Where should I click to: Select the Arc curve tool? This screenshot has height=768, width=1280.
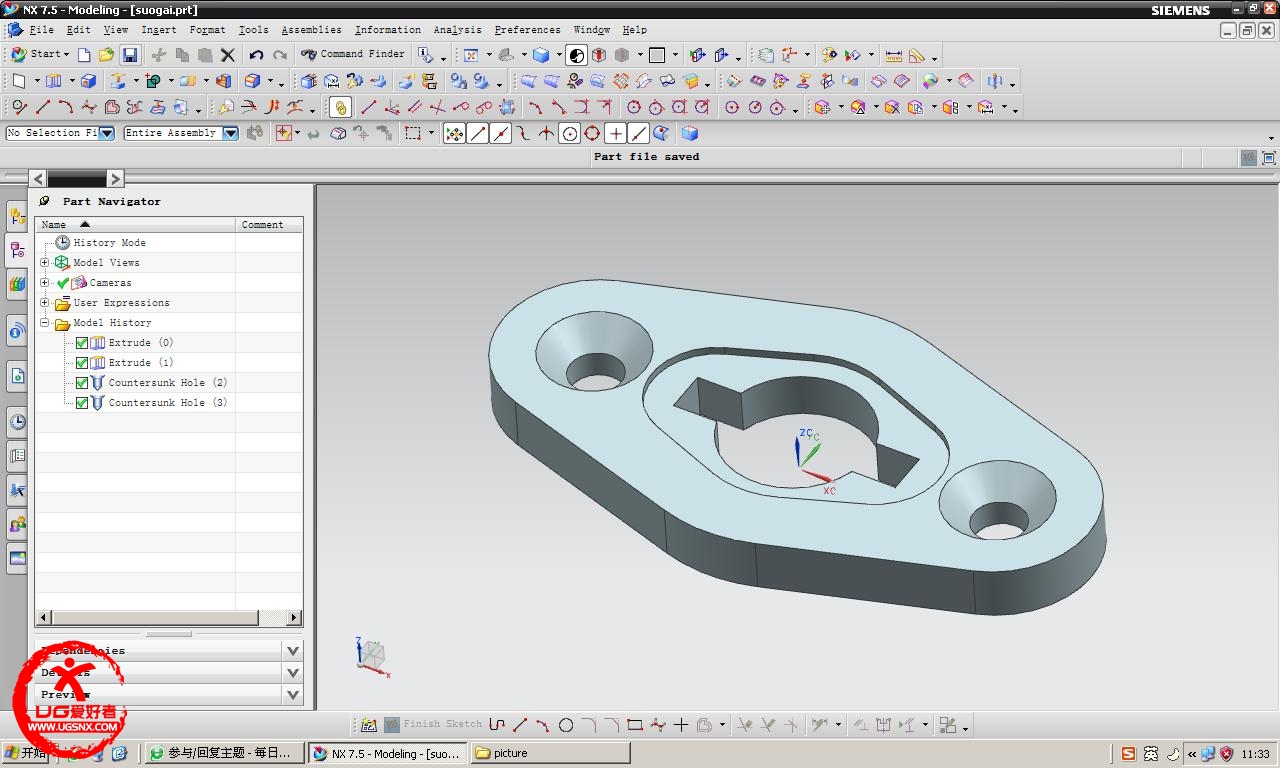tap(66, 107)
